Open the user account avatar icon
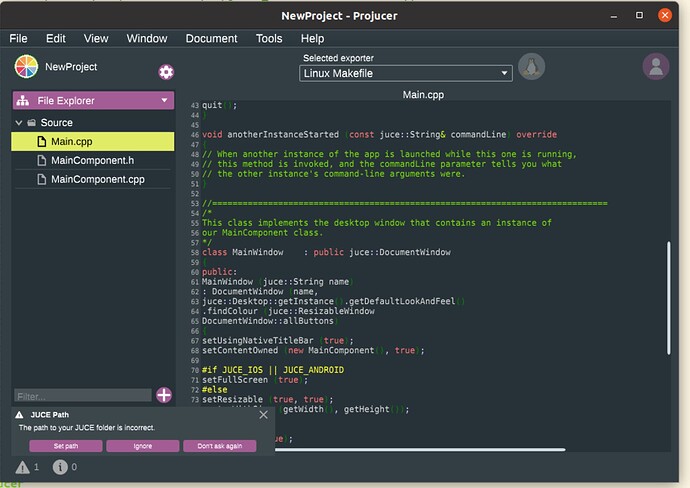The height and width of the screenshot is (488, 690). [x=656, y=67]
